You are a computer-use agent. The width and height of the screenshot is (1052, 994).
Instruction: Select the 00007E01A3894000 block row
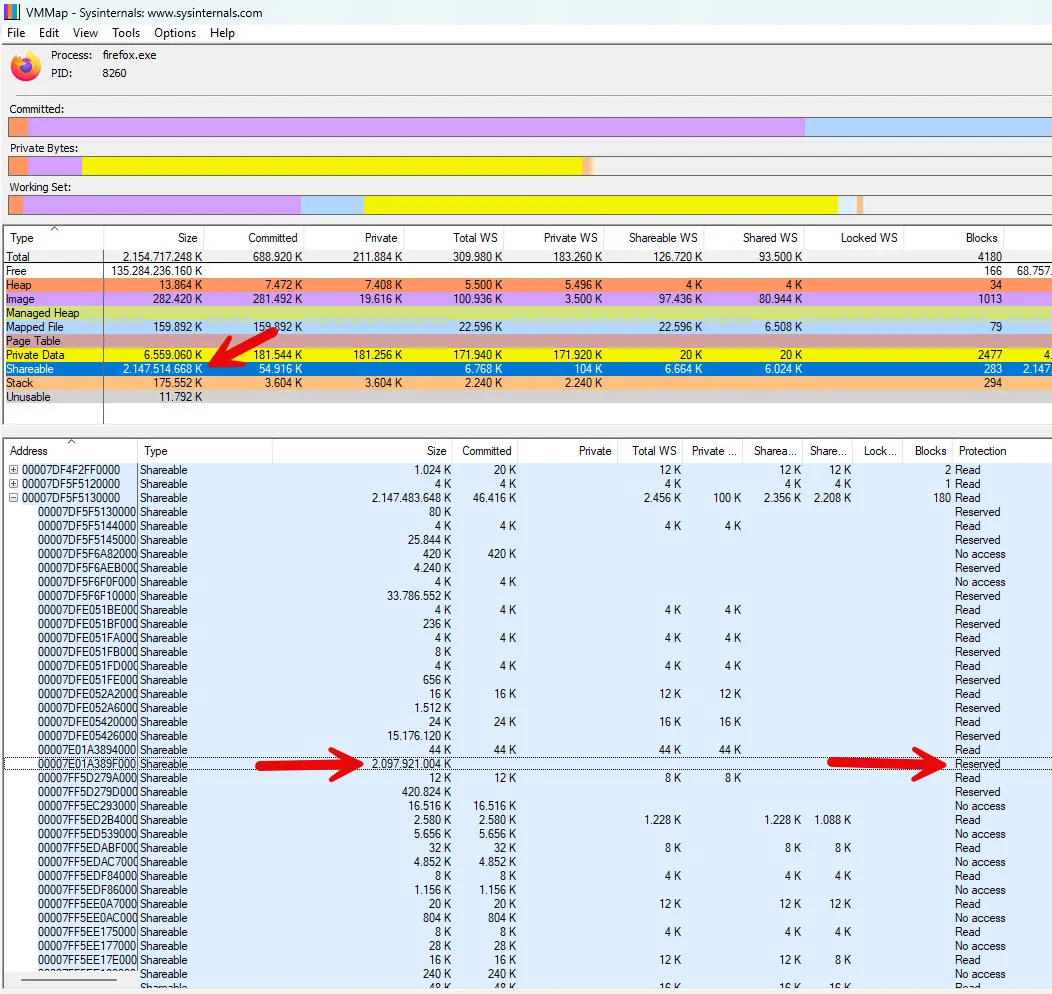coord(528,750)
